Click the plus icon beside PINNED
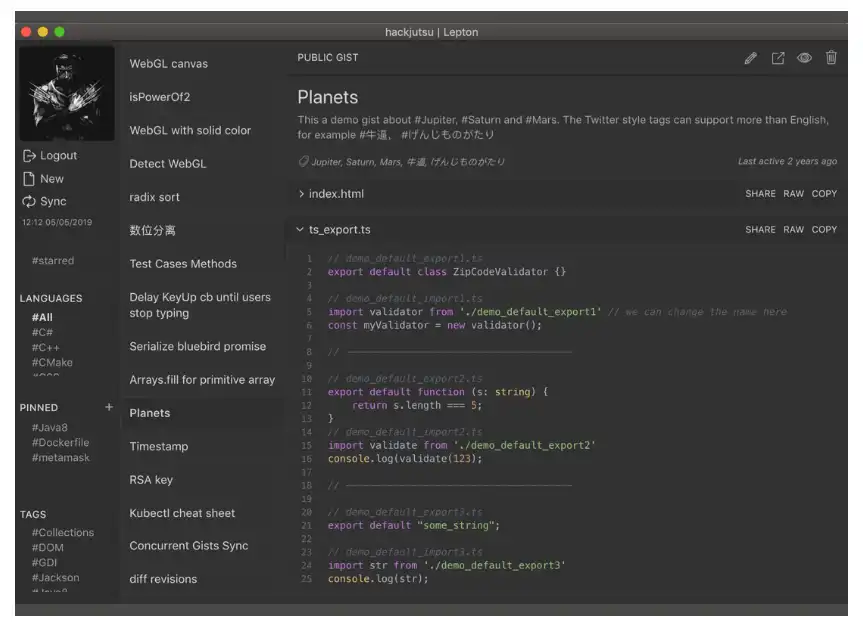The width and height of the screenshot is (863, 626). pyautogui.click(x=109, y=407)
